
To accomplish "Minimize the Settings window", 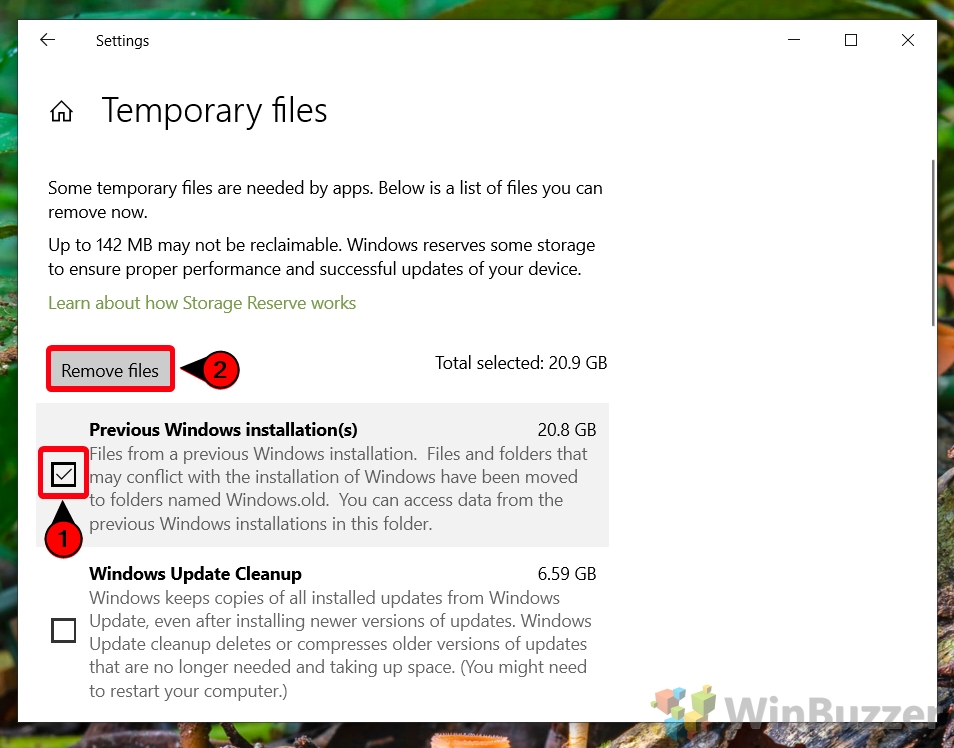I will click(793, 40).
